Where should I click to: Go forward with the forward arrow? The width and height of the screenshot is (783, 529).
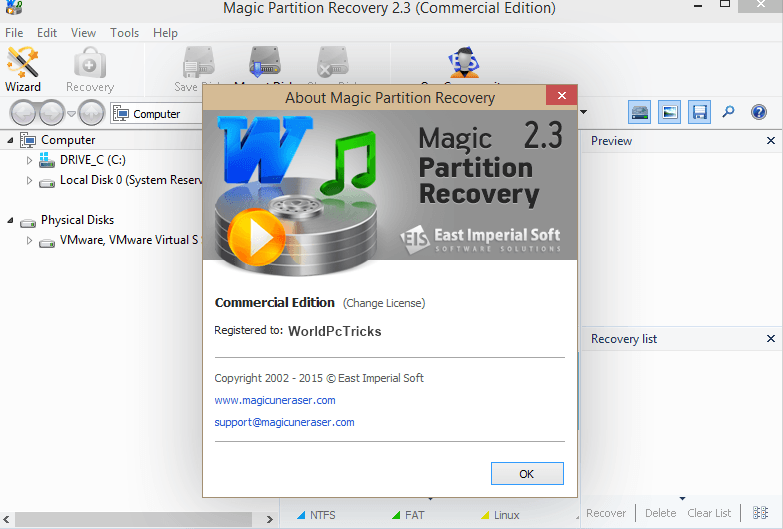[x=52, y=113]
